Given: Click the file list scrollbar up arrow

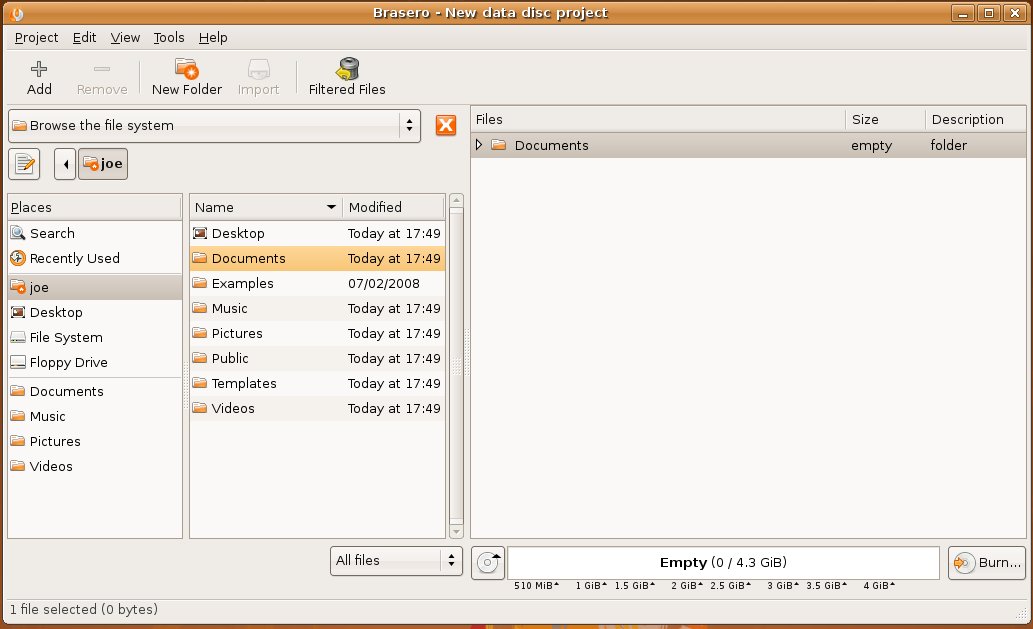Looking at the screenshot, I should tap(456, 200).
